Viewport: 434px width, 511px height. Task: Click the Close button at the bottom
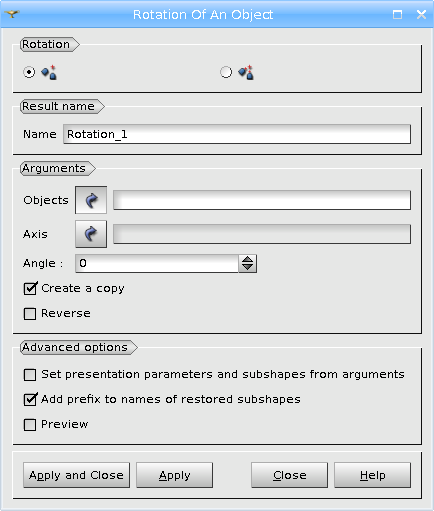(289, 475)
